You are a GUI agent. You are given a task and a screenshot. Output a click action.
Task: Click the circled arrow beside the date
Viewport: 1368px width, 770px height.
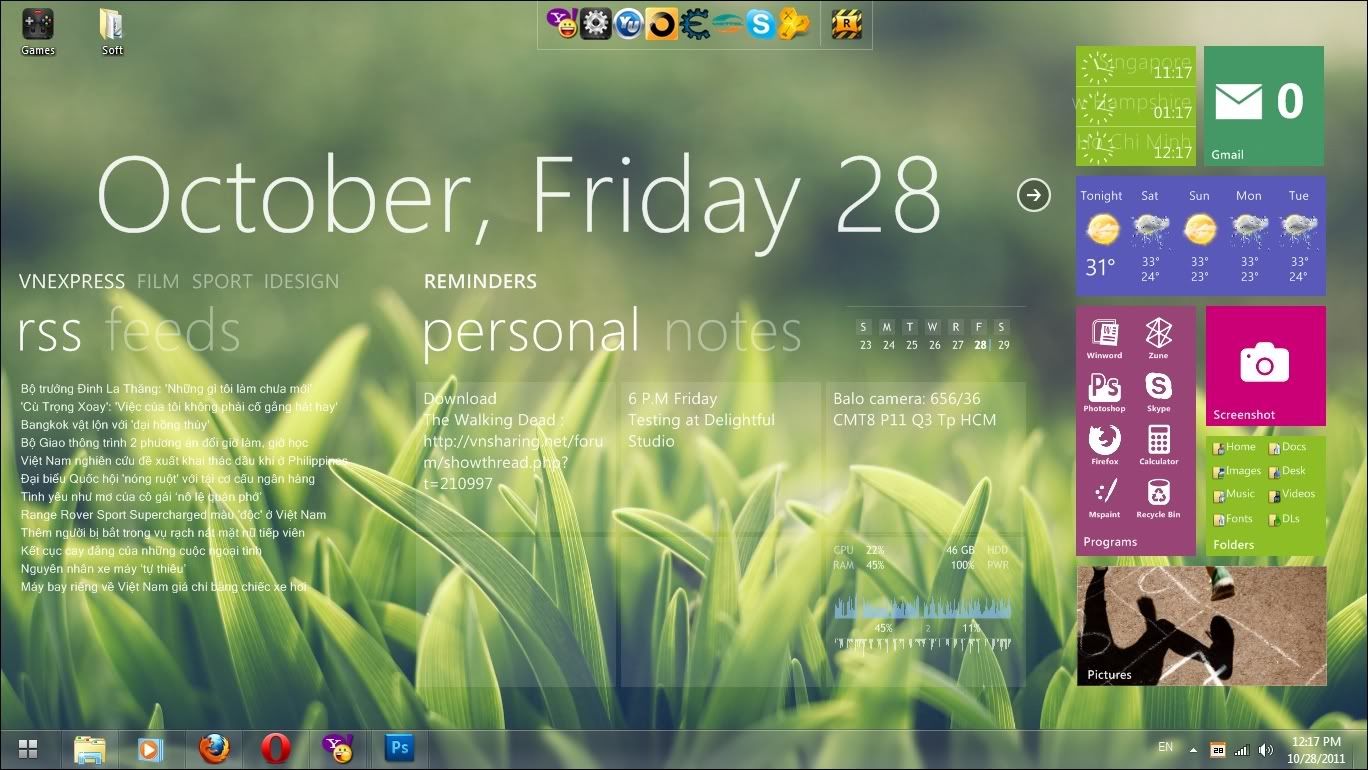pyautogui.click(x=1034, y=195)
